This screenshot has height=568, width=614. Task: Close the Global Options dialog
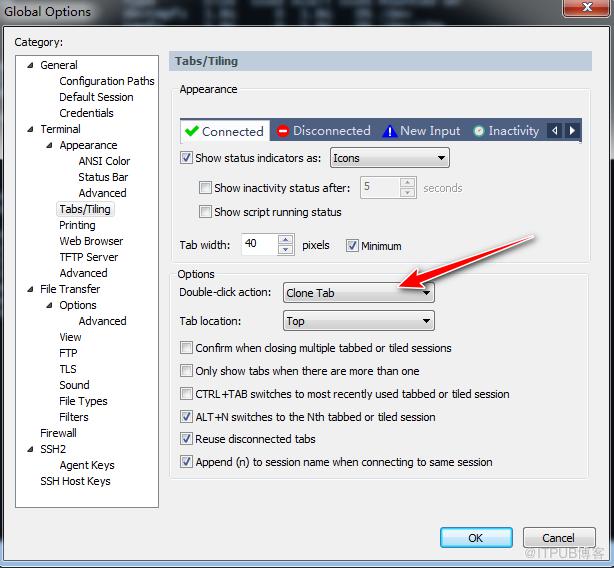(586, 7)
